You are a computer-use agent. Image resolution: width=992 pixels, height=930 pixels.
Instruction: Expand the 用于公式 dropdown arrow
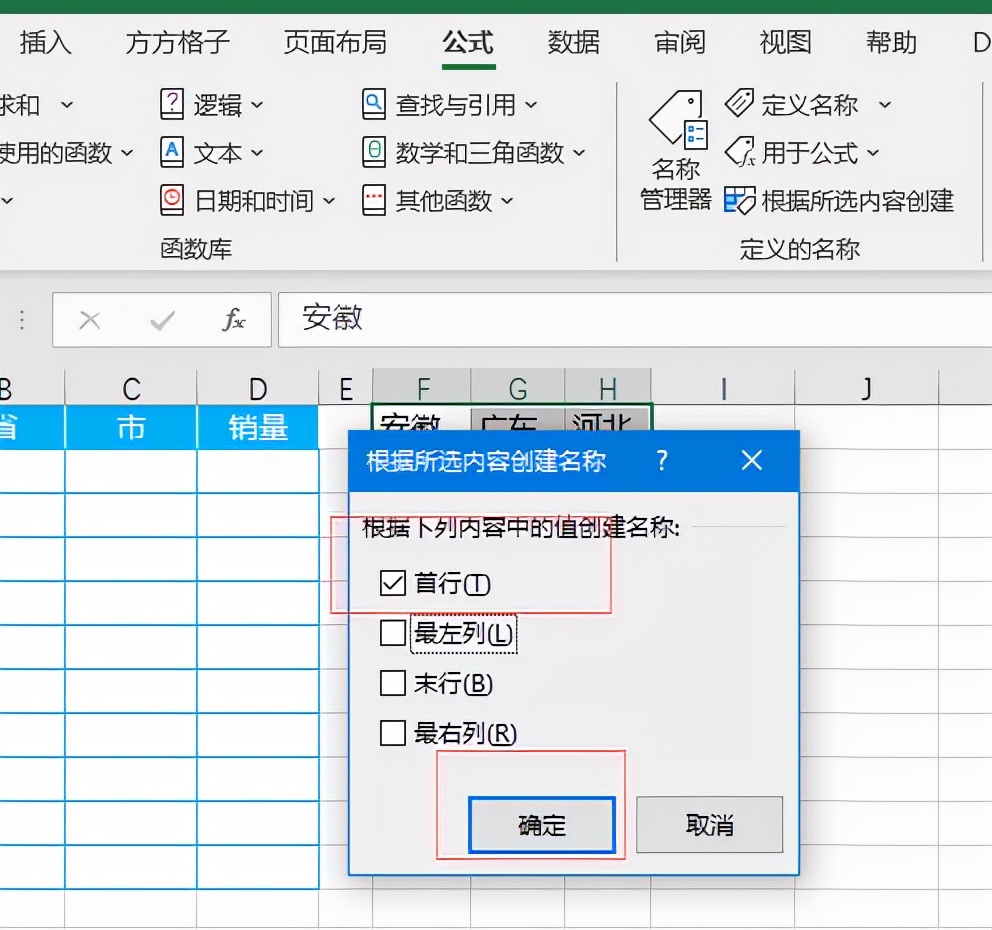pyautogui.click(x=873, y=153)
